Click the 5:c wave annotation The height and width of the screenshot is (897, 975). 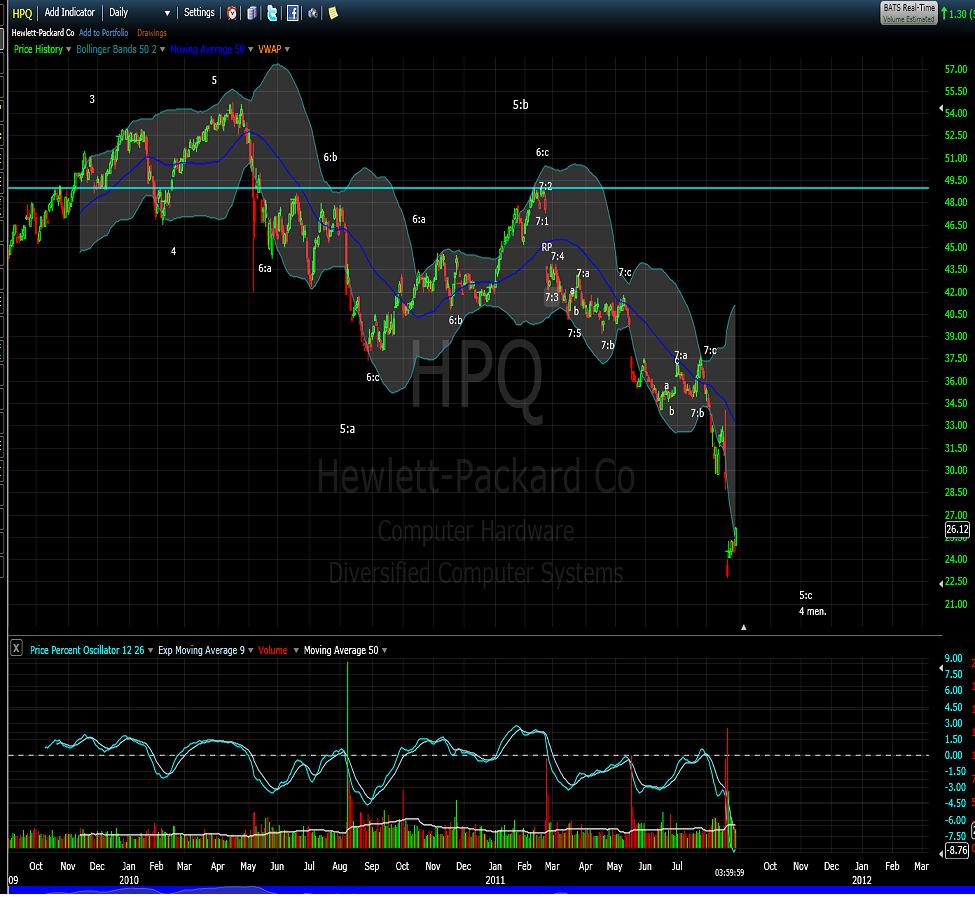click(806, 596)
